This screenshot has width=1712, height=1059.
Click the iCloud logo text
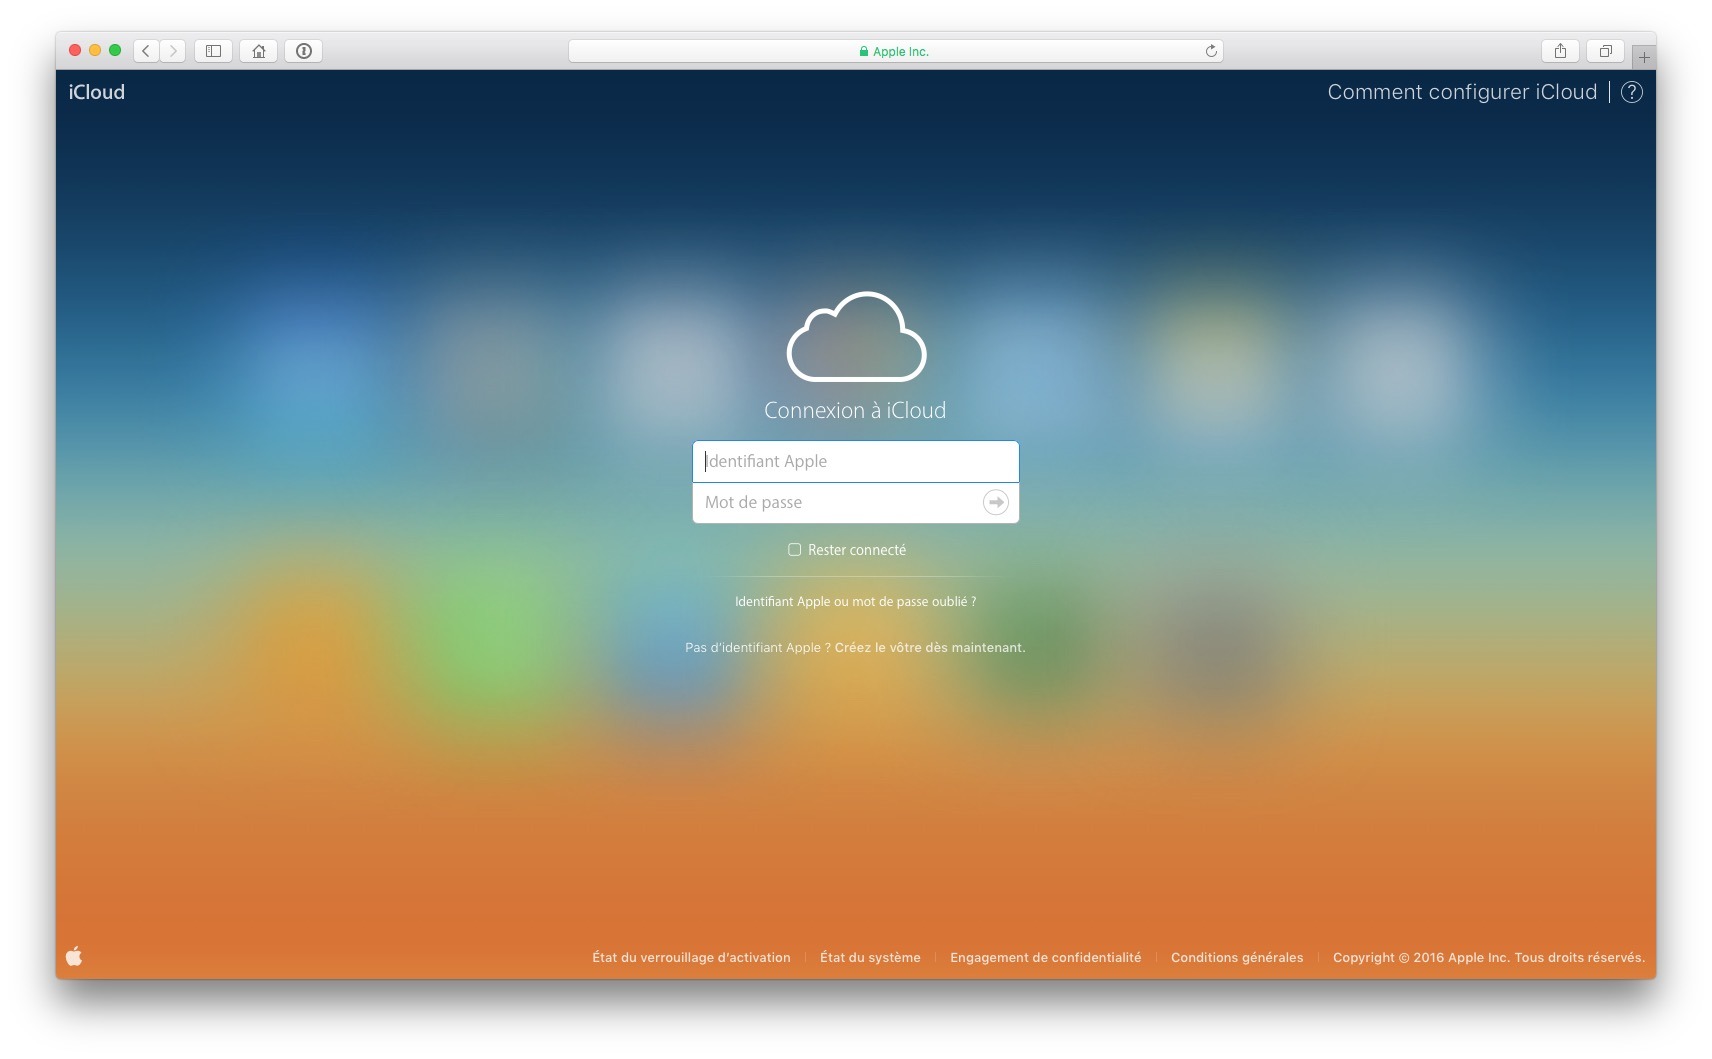click(x=97, y=92)
